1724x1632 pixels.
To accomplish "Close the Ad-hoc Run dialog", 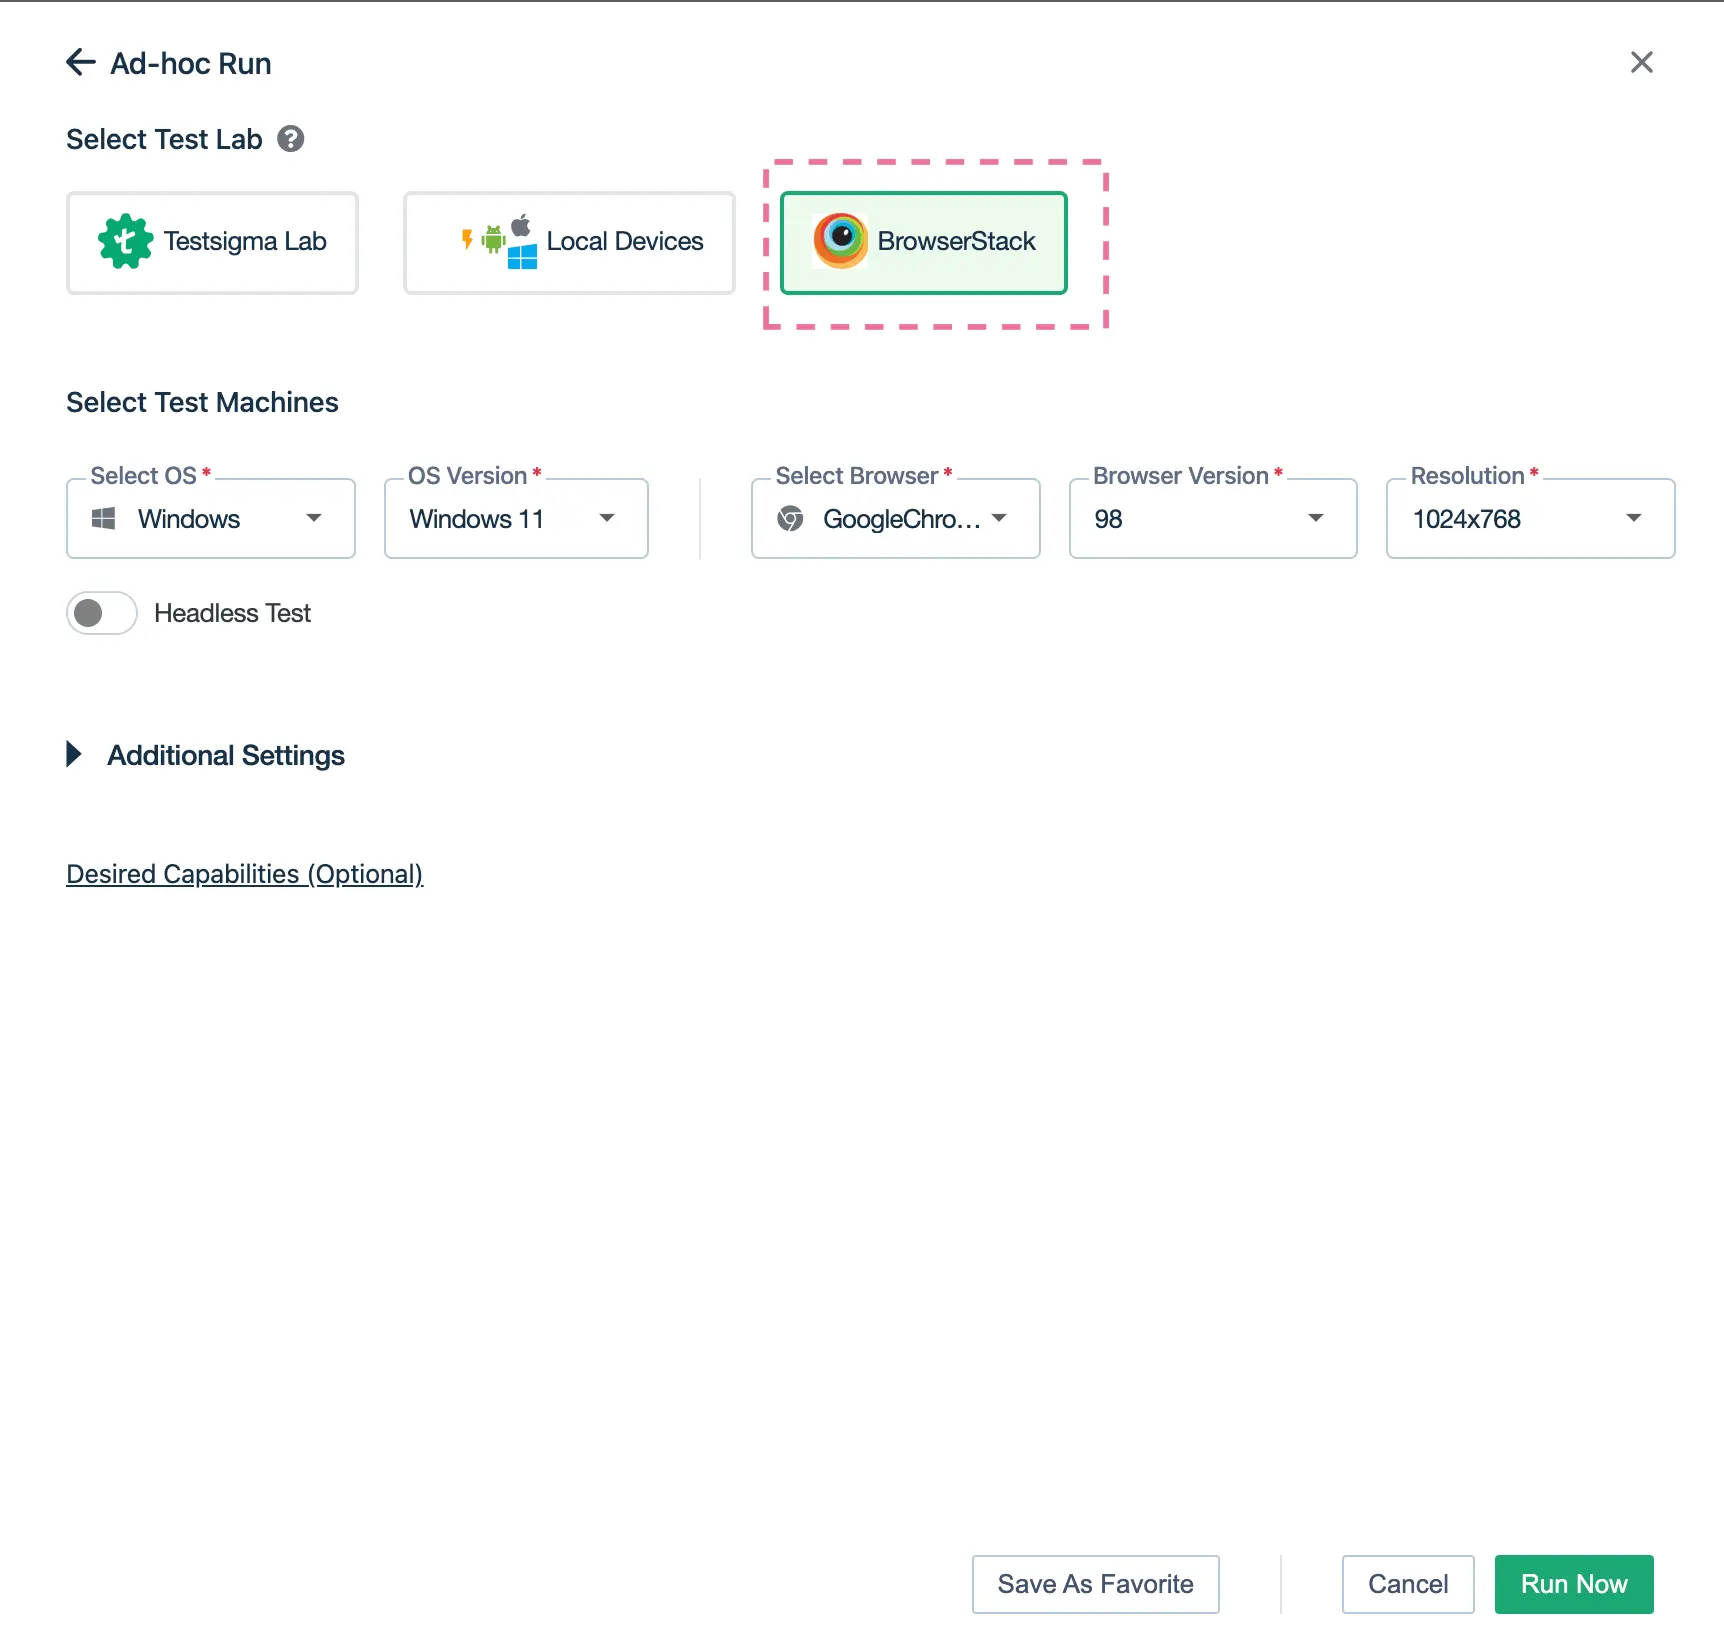I will click(x=1641, y=63).
